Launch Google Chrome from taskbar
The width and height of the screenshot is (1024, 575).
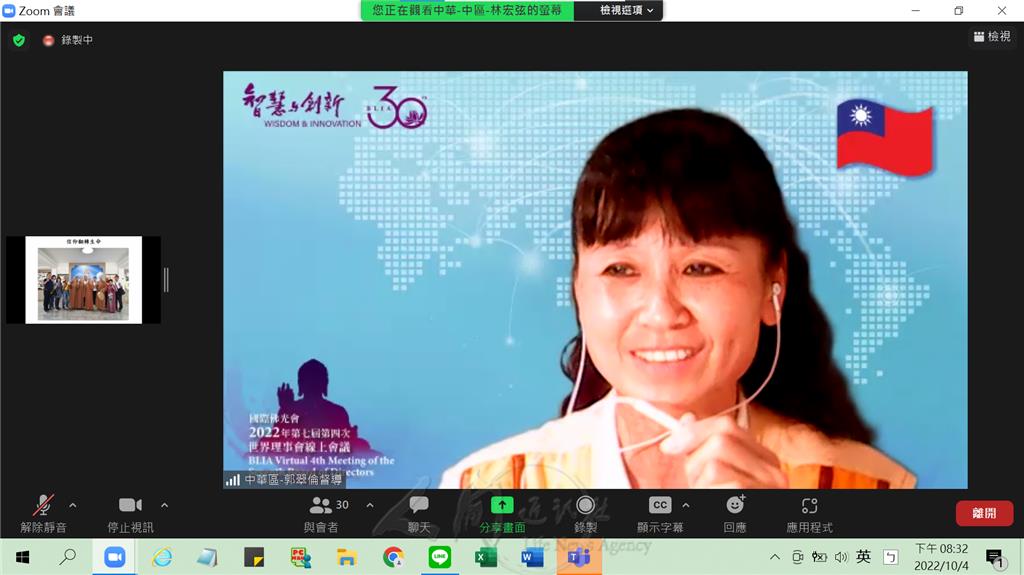(x=392, y=557)
